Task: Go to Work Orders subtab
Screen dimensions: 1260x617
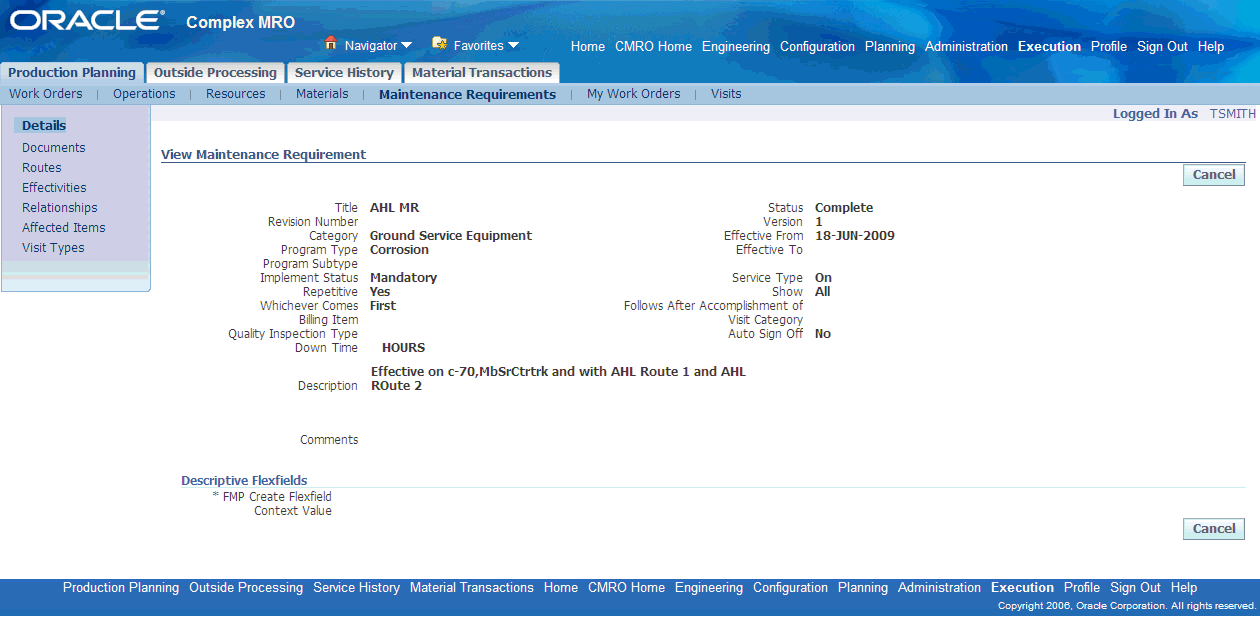Action: [46, 94]
